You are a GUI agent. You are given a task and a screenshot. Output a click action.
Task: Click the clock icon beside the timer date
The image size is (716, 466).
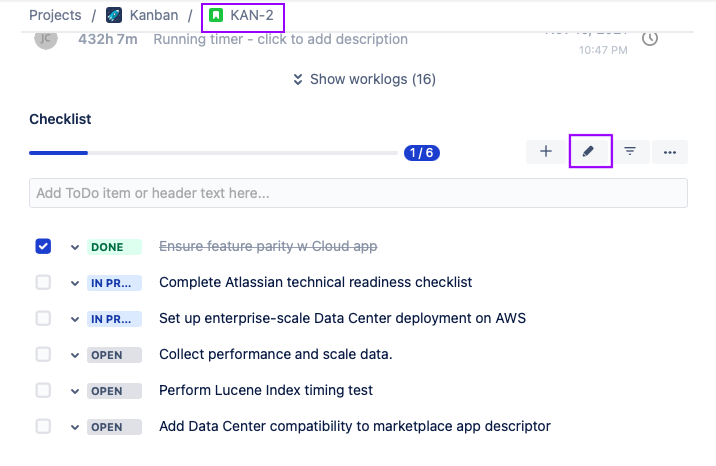pos(650,38)
